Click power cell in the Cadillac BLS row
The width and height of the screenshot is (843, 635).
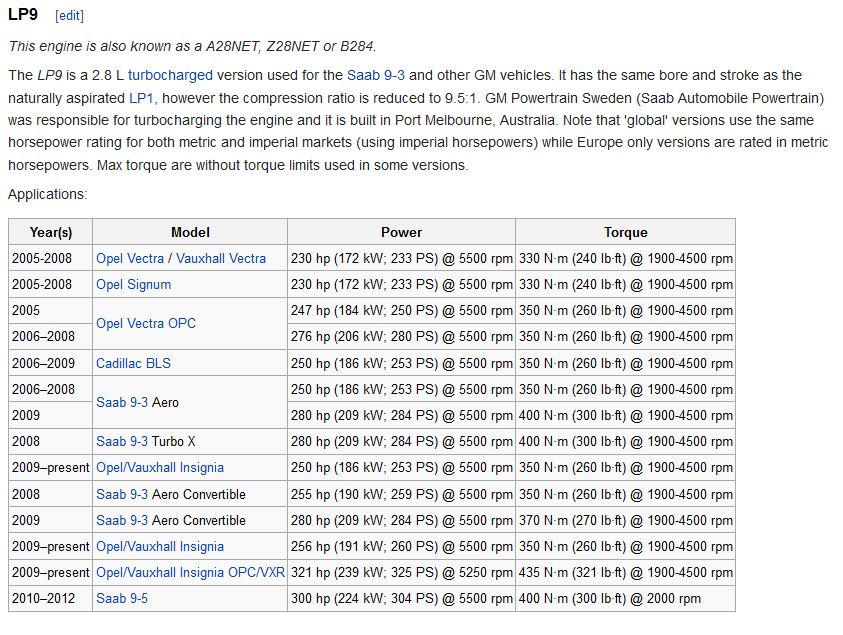coord(402,363)
